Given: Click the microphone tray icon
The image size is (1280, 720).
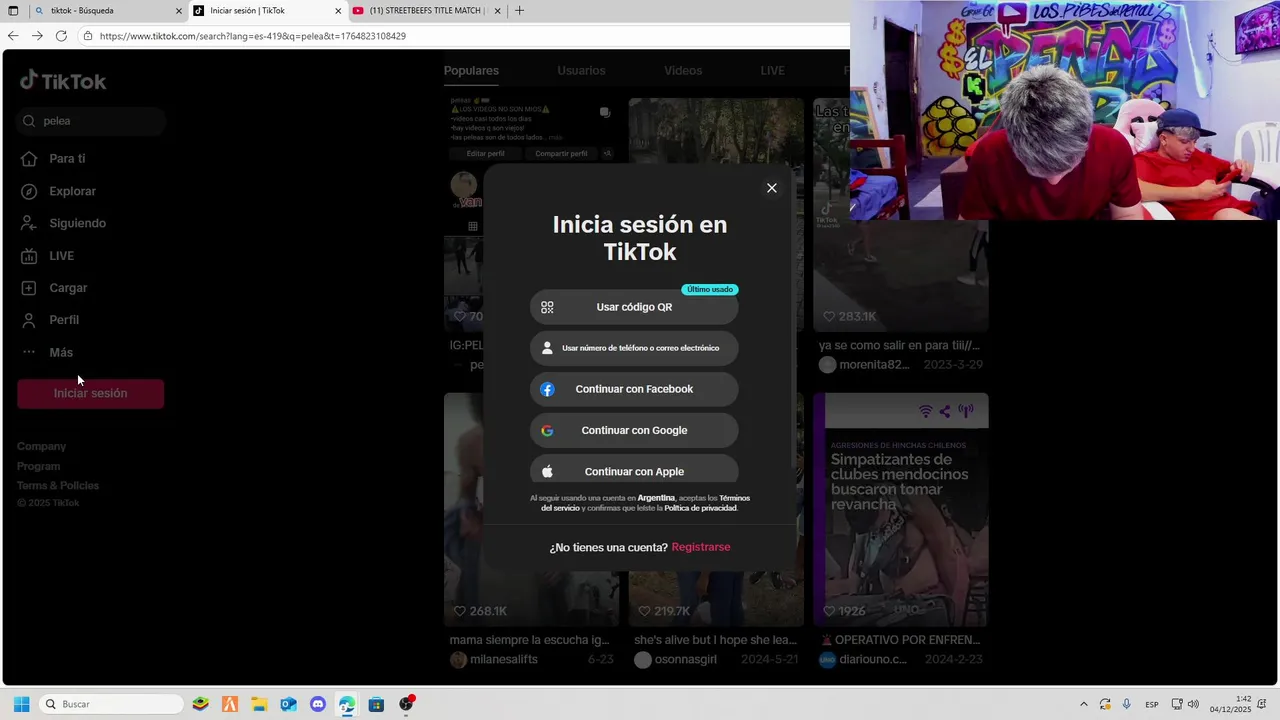Looking at the screenshot, I should pyautogui.click(x=1127, y=704).
